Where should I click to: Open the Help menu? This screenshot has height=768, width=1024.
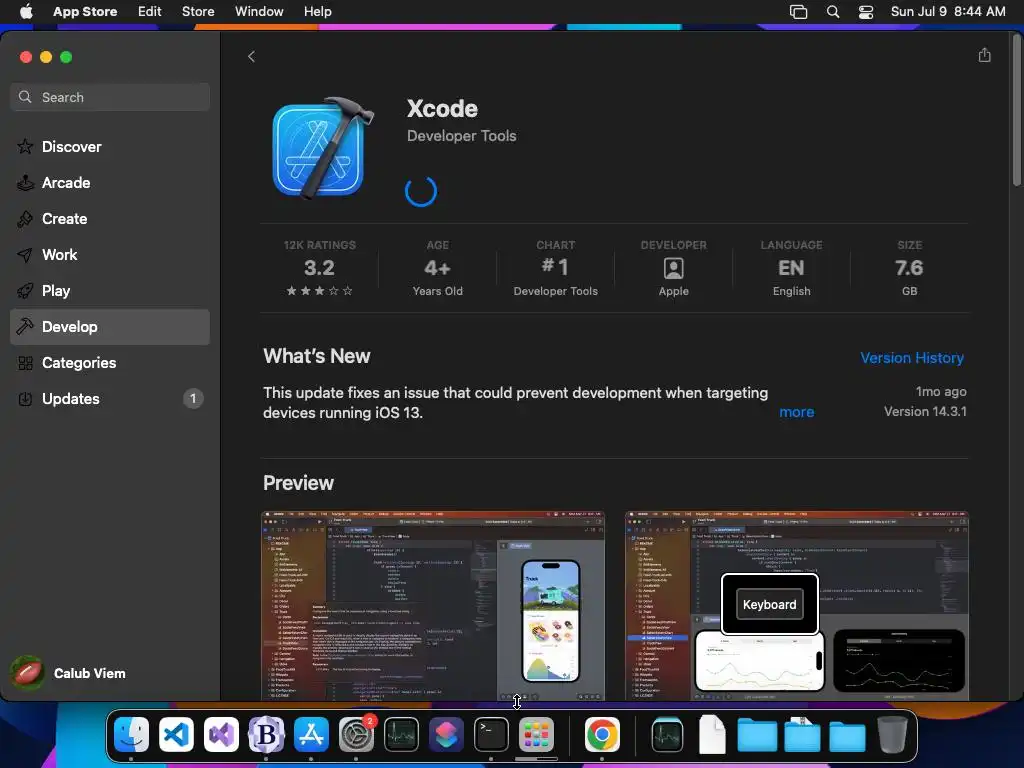(x=317, y=12)
